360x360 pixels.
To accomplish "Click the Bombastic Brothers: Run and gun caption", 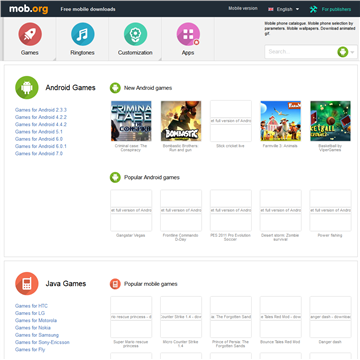I will click(181, 148).
